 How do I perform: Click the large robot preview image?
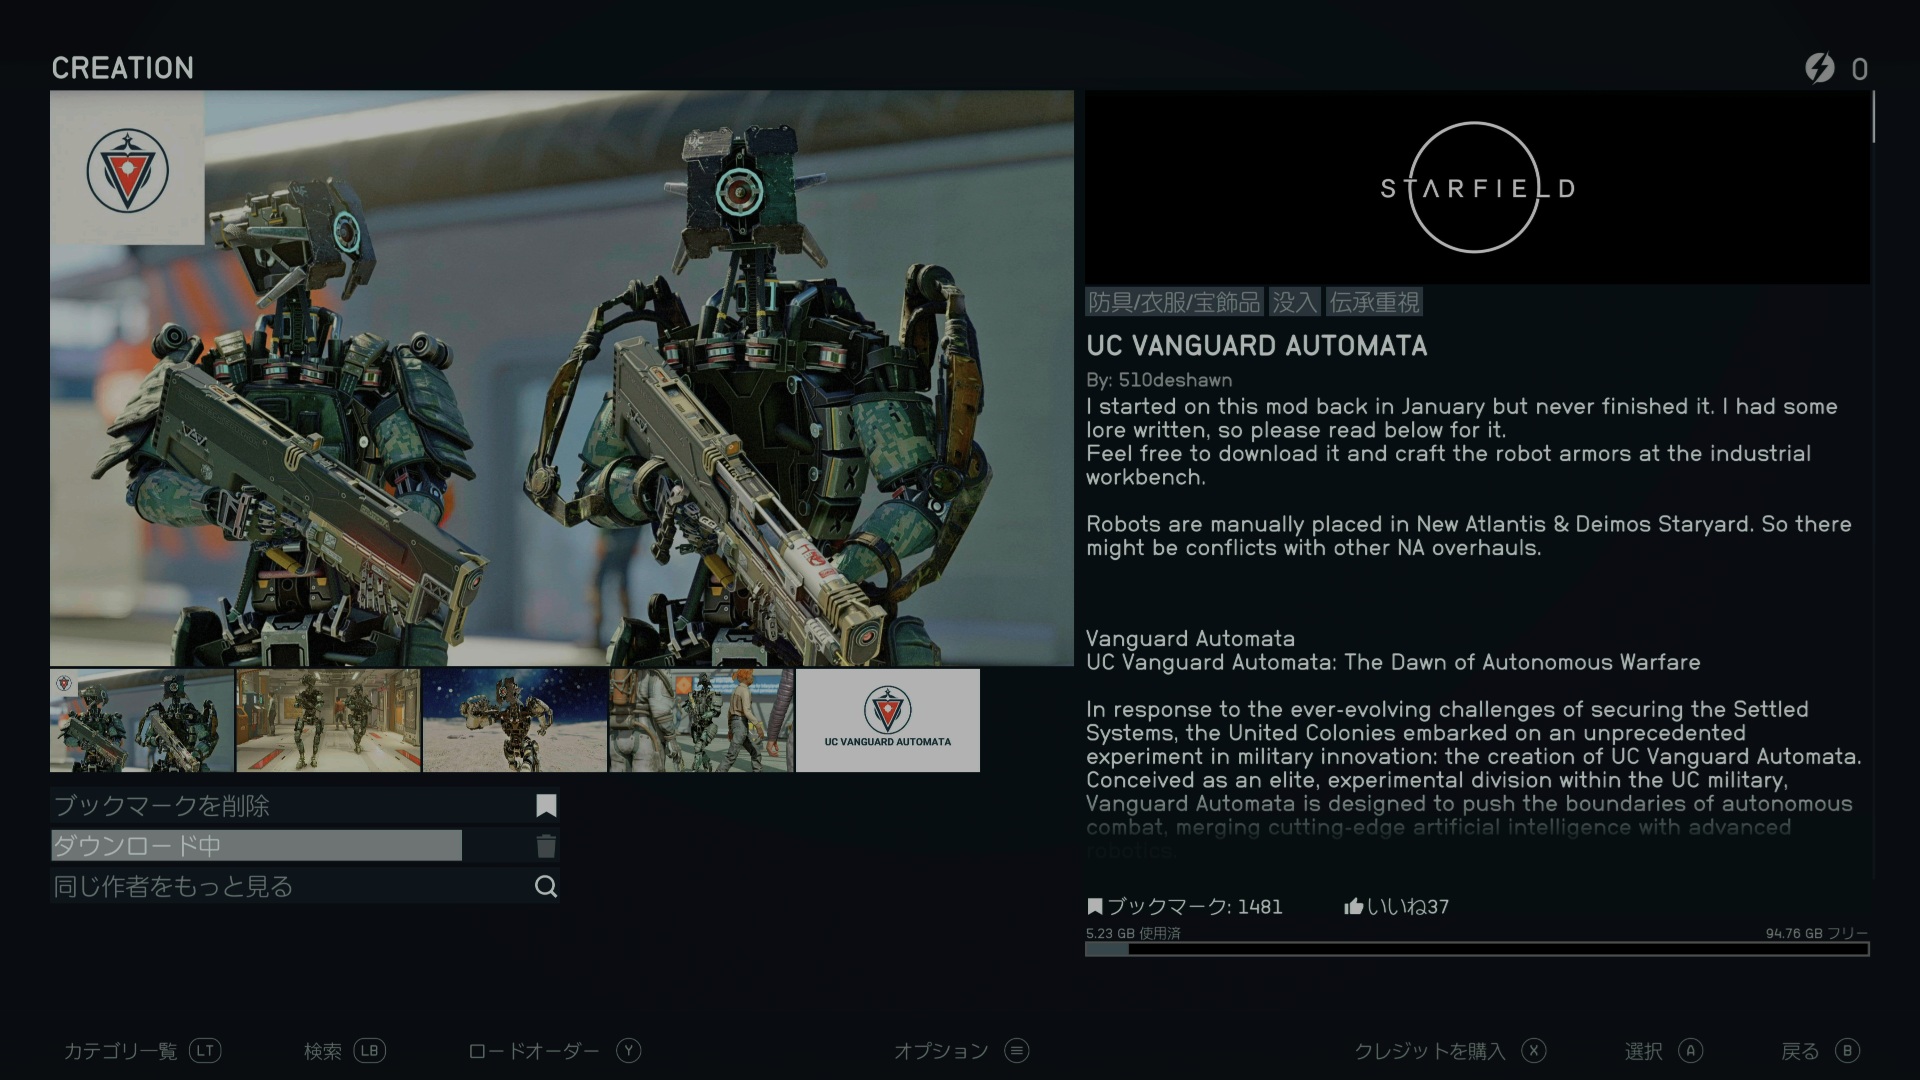[x=562, y=378]
